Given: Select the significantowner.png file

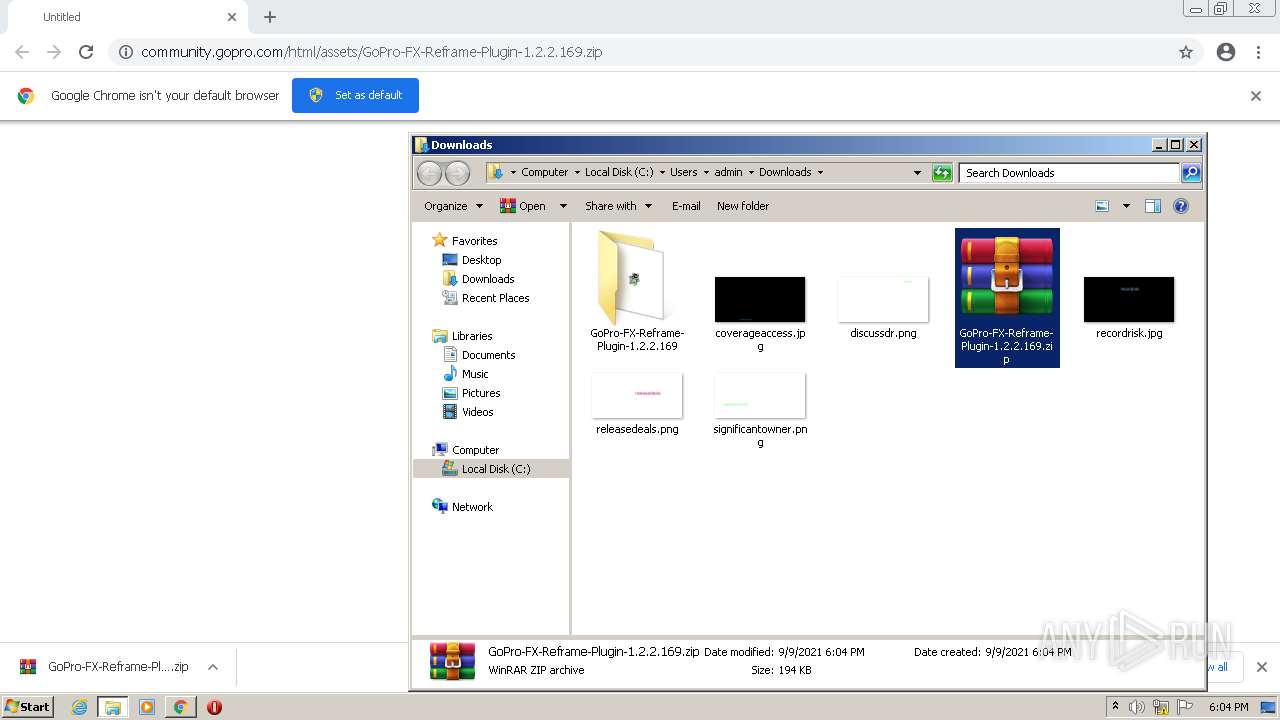Looking at the screenshot, I should click(x=760, y=410).
